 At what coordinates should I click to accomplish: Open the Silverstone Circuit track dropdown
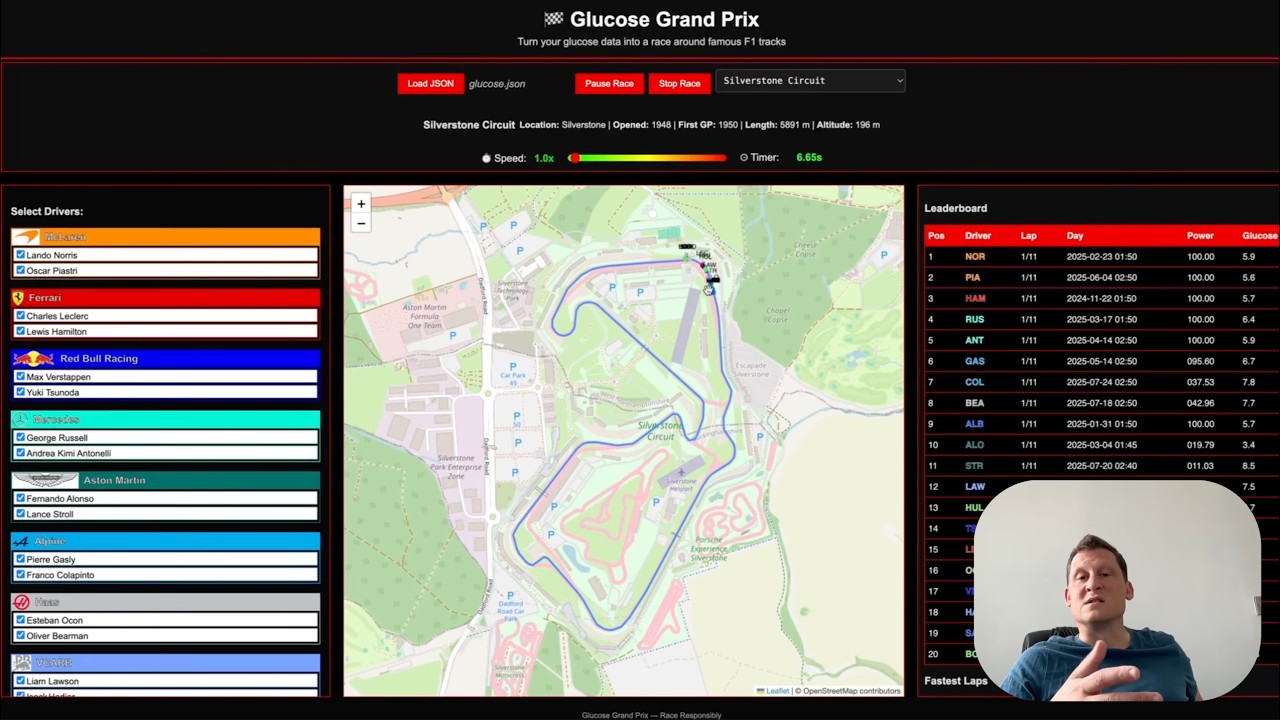click(810, 81)
